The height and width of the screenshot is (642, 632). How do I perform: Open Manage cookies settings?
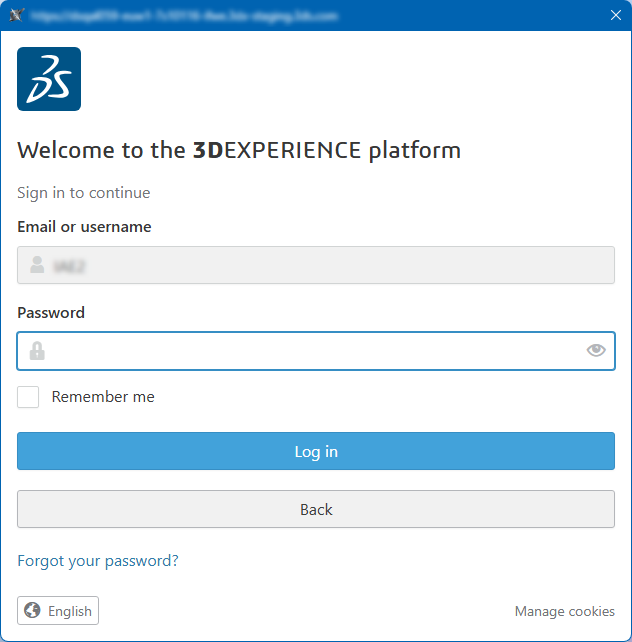click(565, 611)
